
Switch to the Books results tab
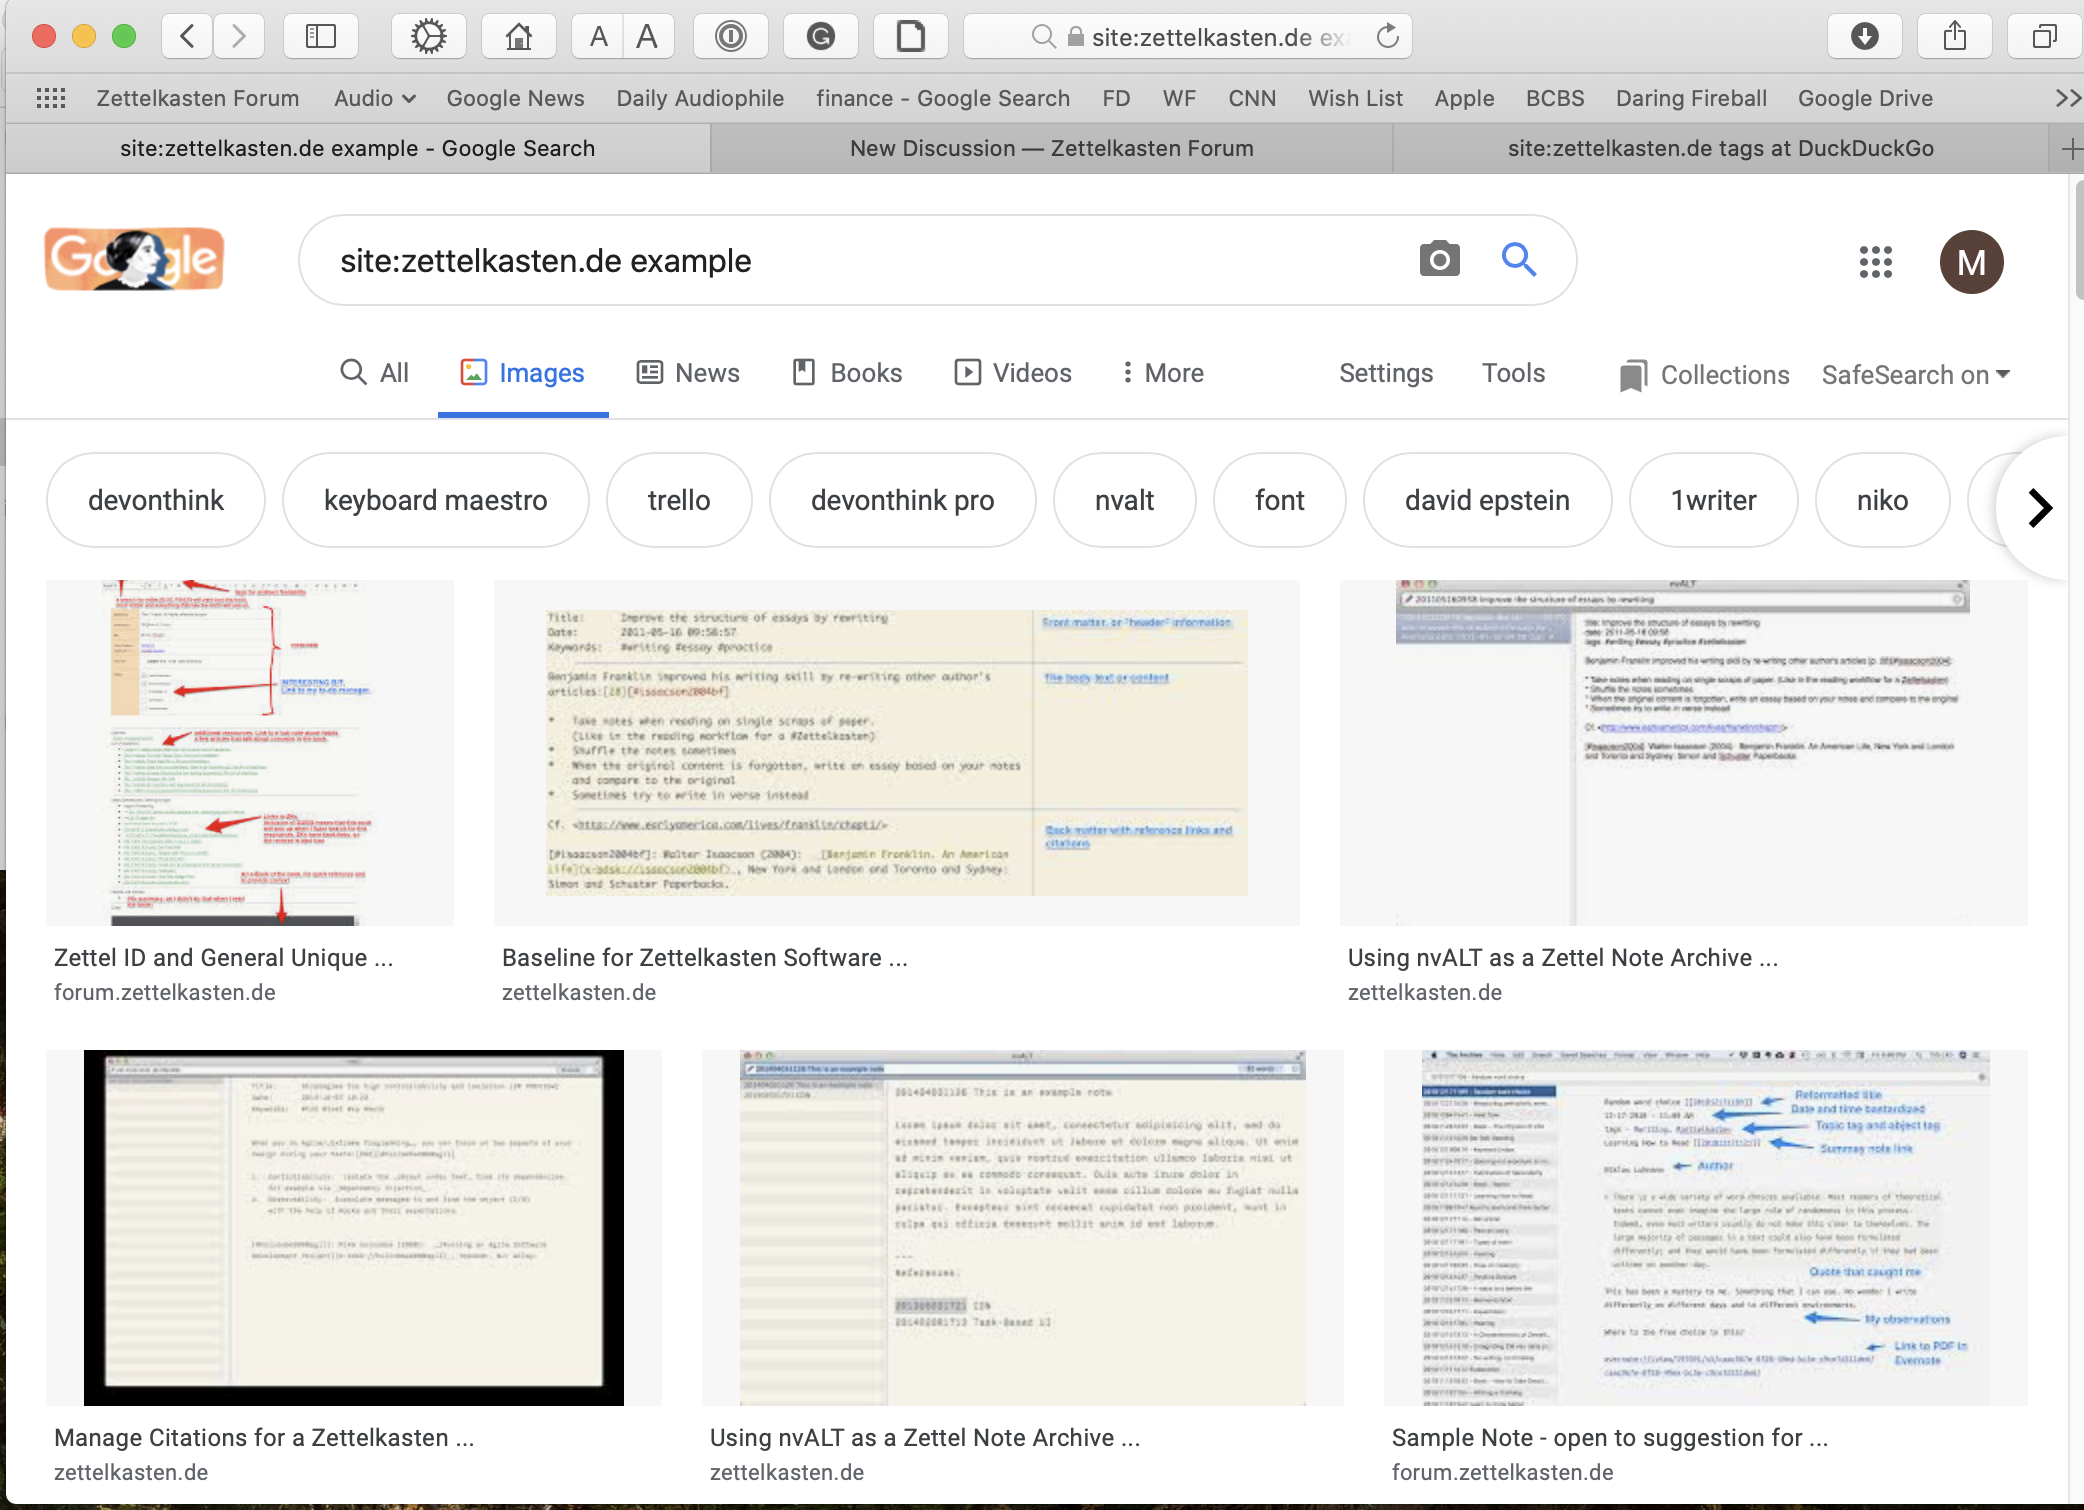[x=848, y=373]
